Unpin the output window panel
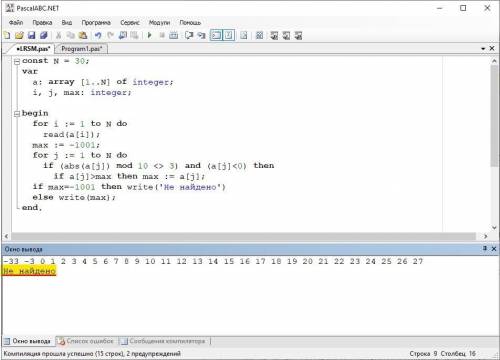Image resolution: width=500 pixels, height=360 pixels. click(485, 249)
